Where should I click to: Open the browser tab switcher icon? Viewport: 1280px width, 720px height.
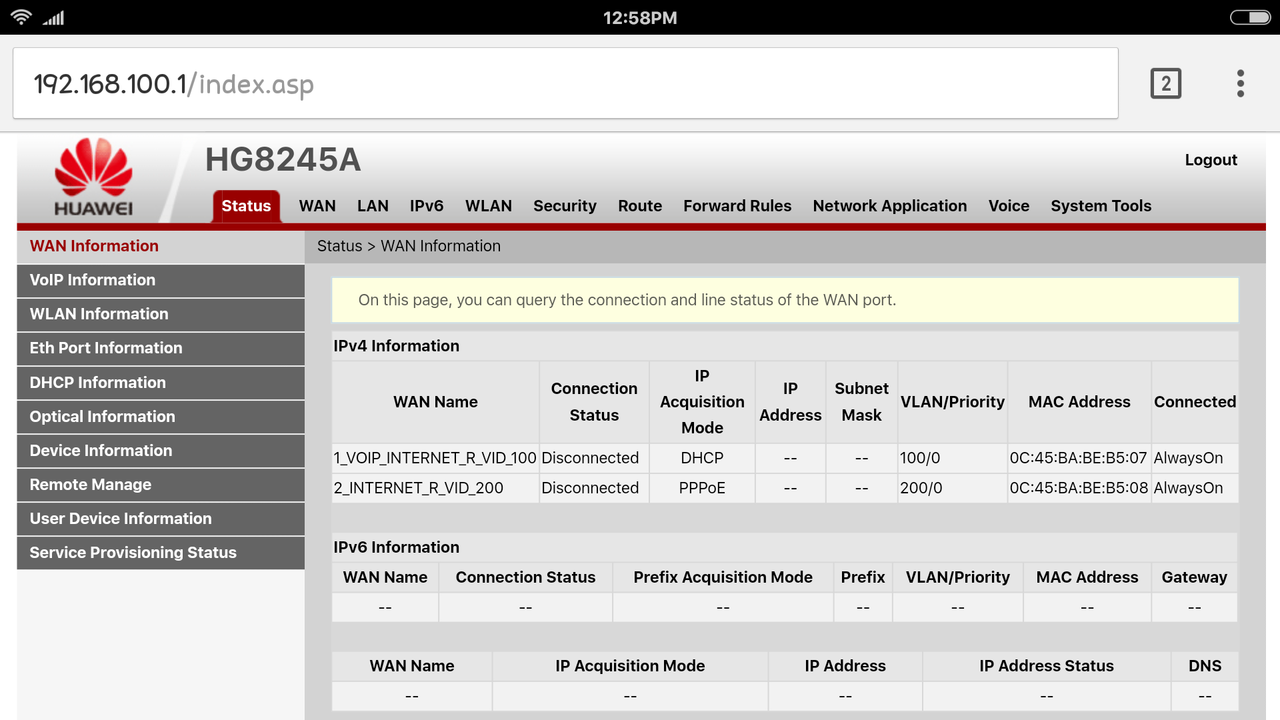(x=1165, y=84)
